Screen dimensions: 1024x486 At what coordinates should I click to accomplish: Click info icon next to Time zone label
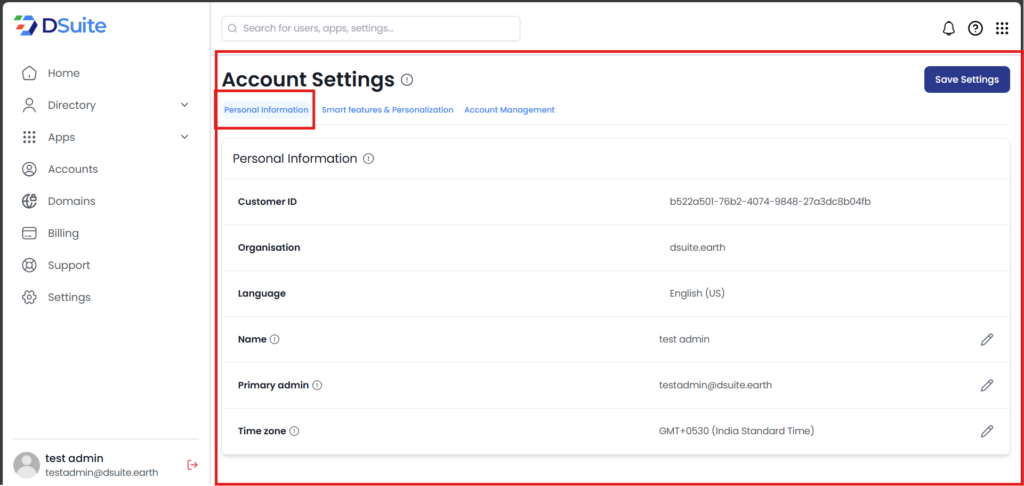pyautogui.click(x=295, y=431)
